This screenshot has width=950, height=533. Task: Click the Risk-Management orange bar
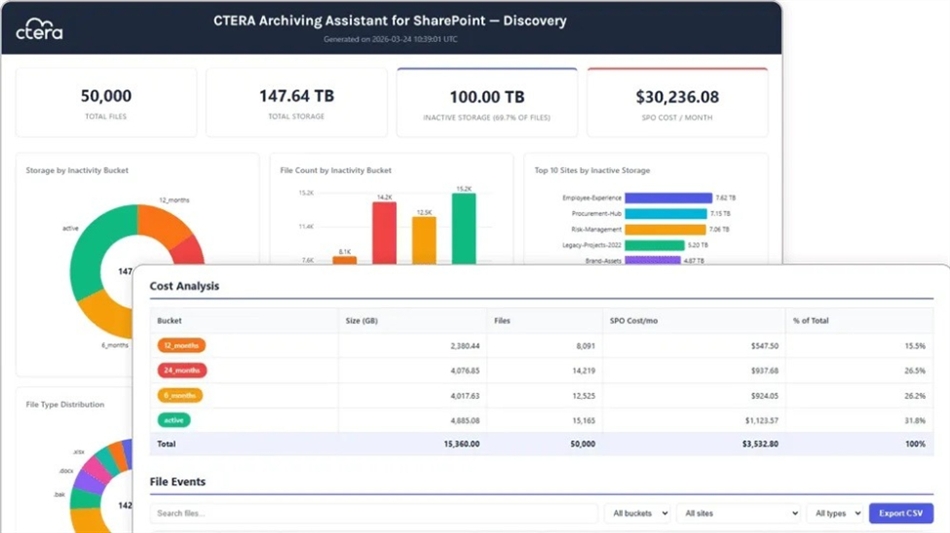coord(665,230)
